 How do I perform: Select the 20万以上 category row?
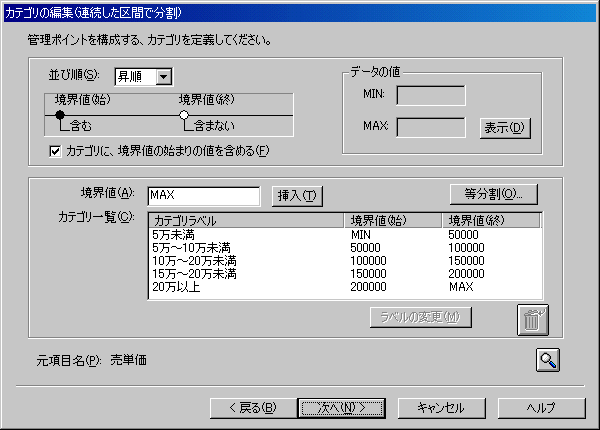(x=345, y=287)
